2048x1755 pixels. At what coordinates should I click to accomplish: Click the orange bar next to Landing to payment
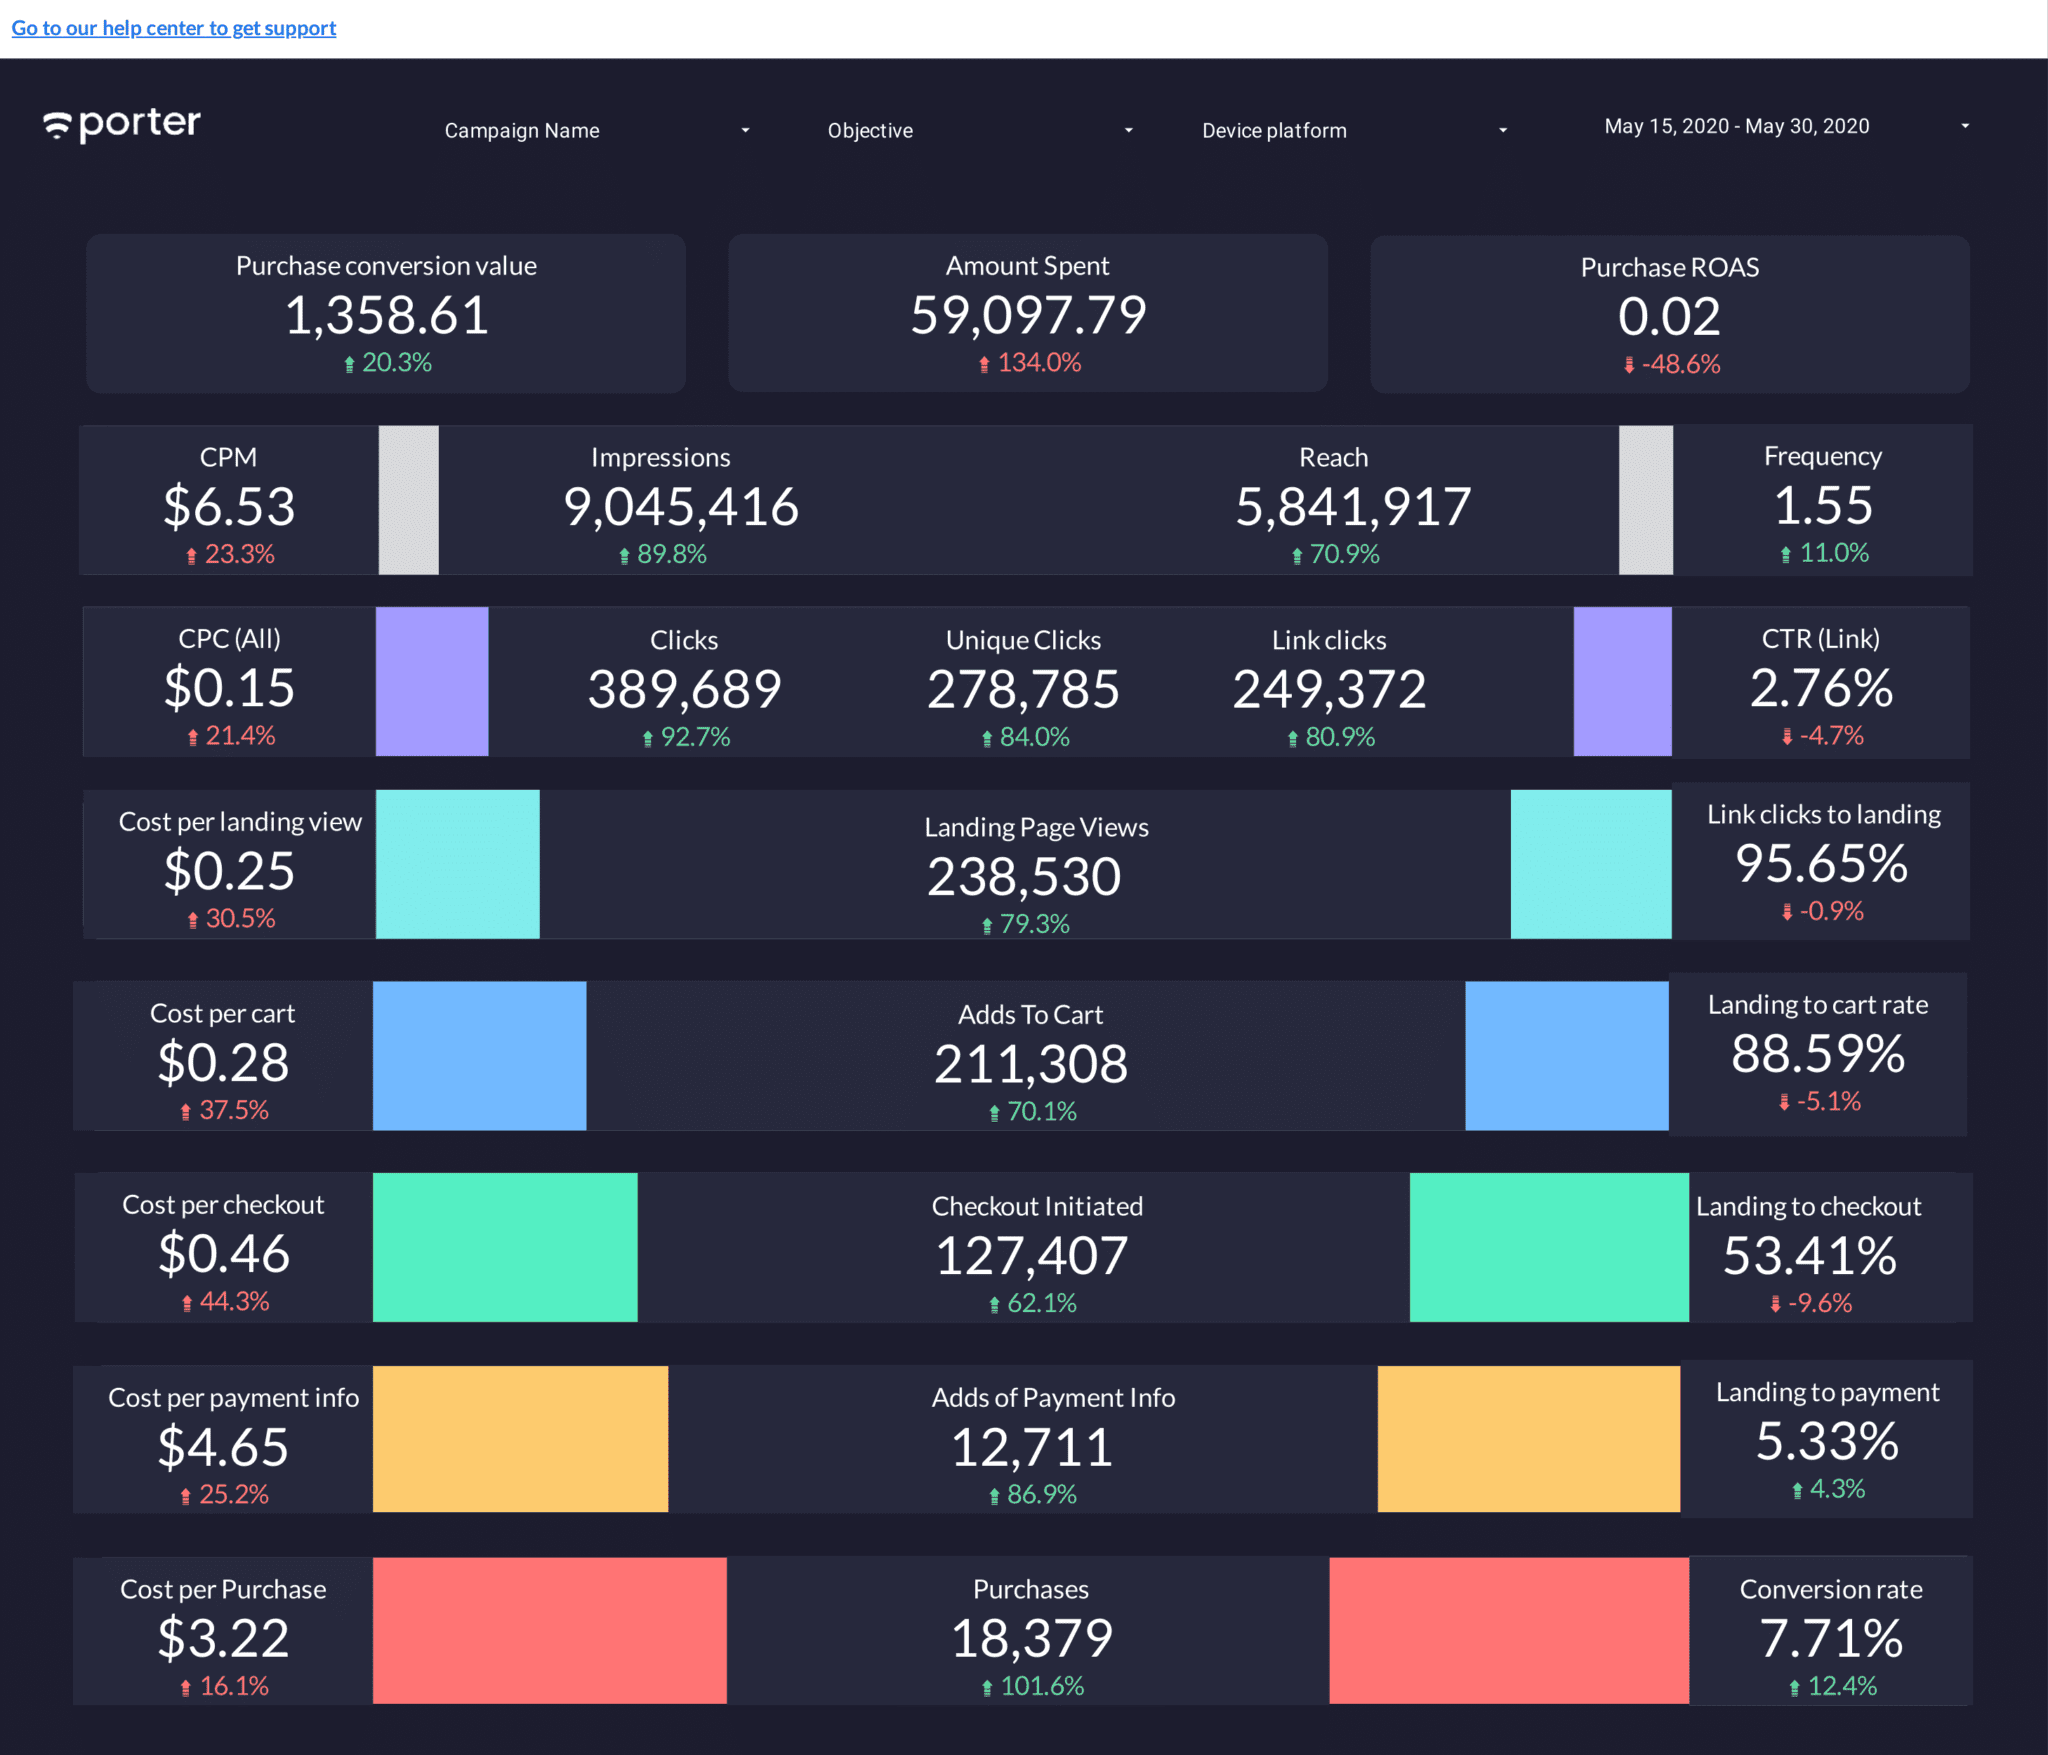1529,1439
